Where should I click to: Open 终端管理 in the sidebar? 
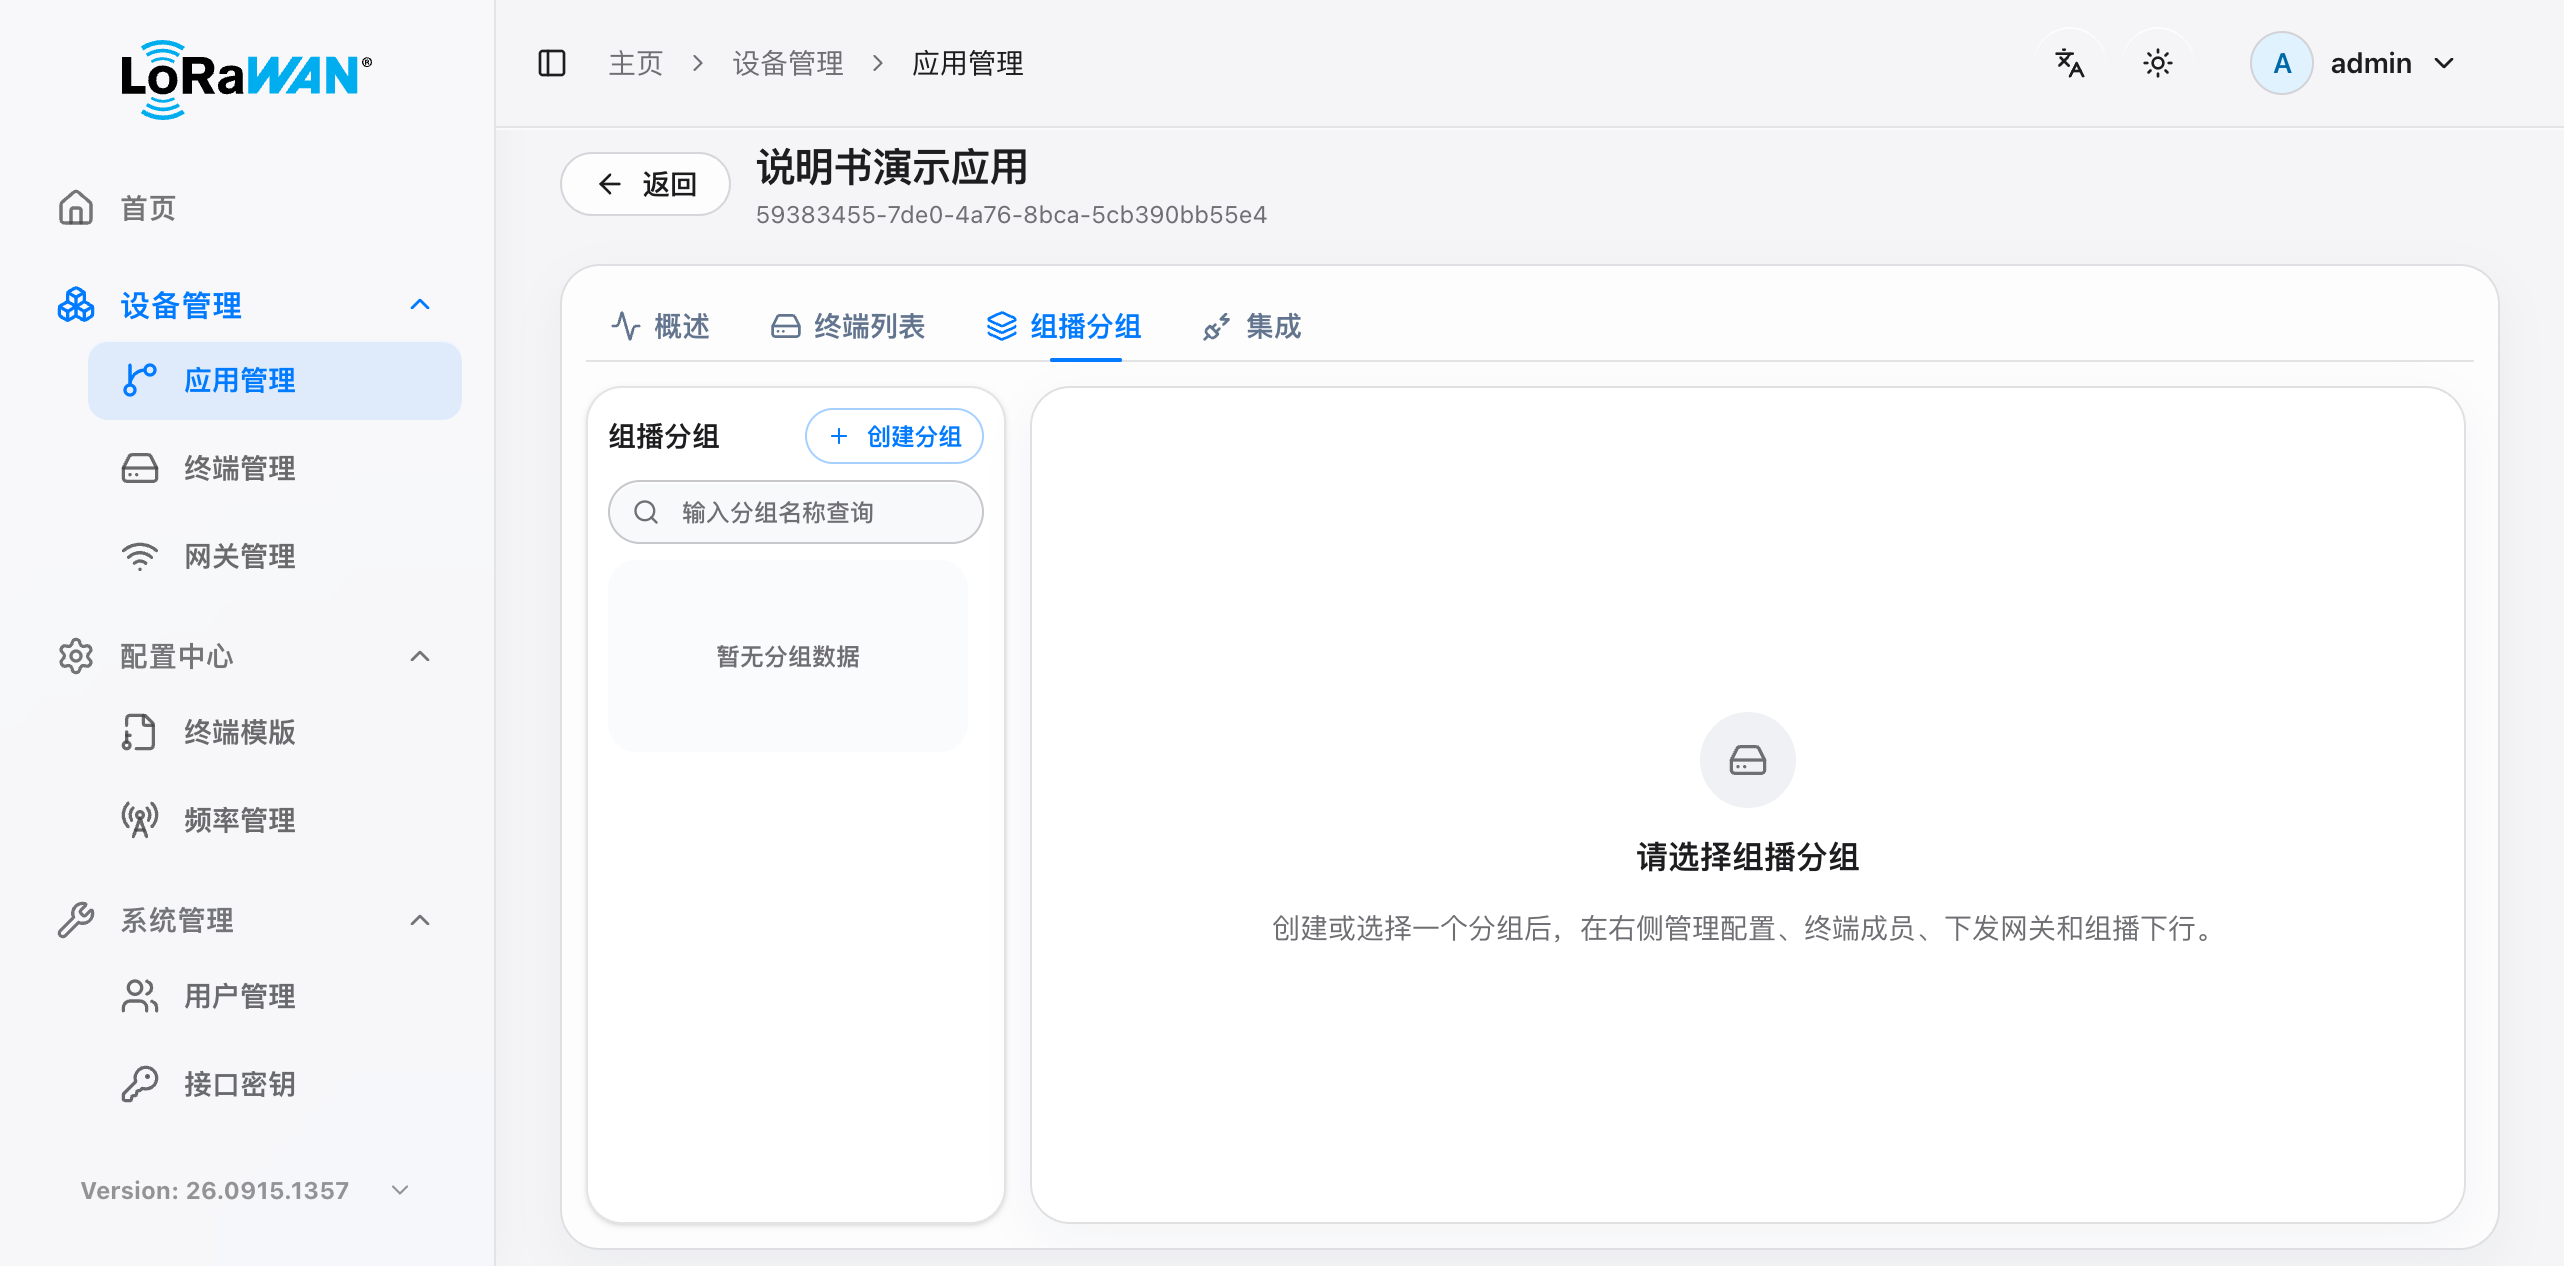click(275, 468)
